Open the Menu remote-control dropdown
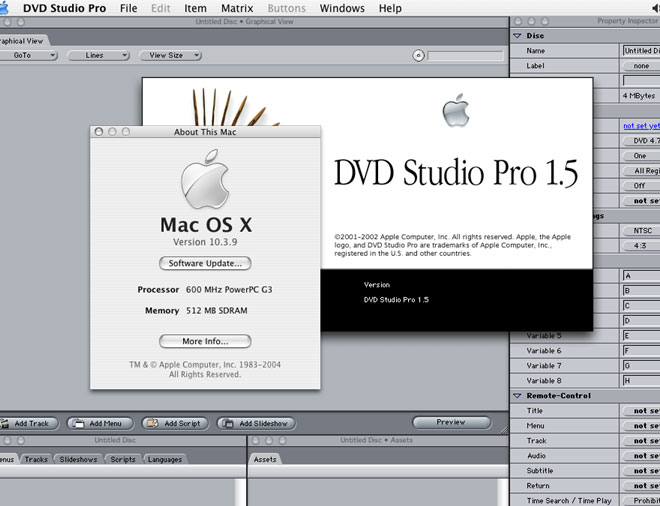Viewport: 660px width, 506px height. pos(641,426)
